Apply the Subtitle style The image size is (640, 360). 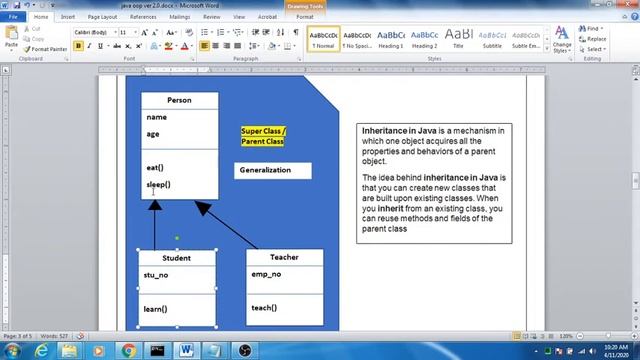pyautogui.click(x=492, y=39)
